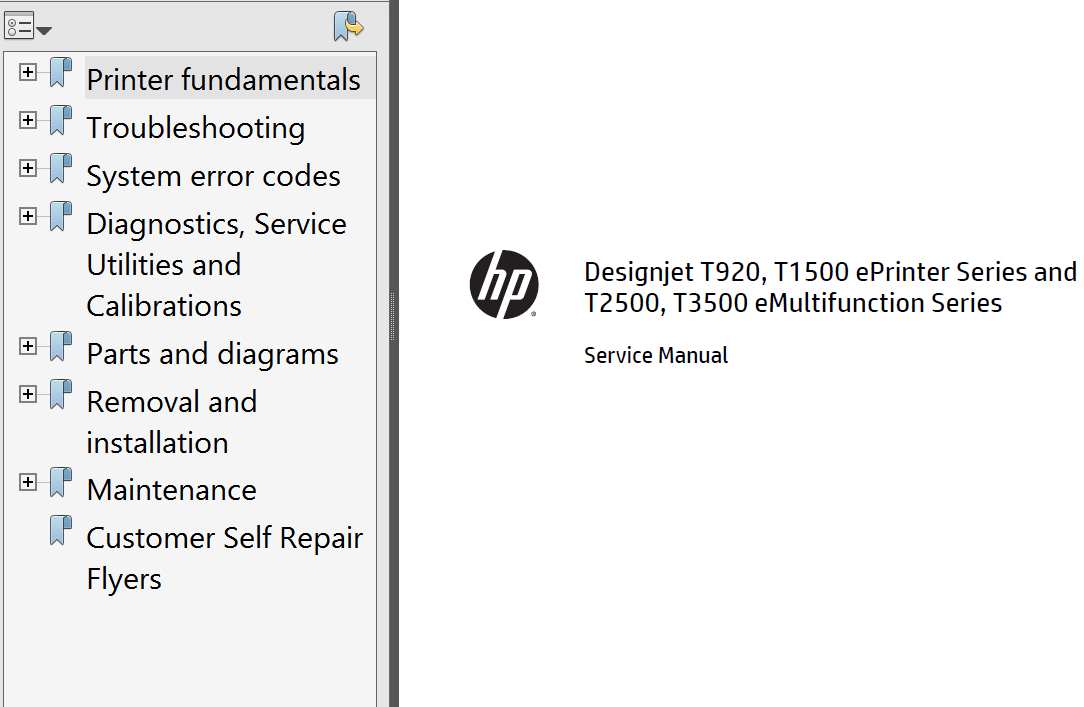Image resolution: width=1084 pixels, height=707 pixels.
Task: Click the Removal and installation bookmark icon
Action: (61, 394)
